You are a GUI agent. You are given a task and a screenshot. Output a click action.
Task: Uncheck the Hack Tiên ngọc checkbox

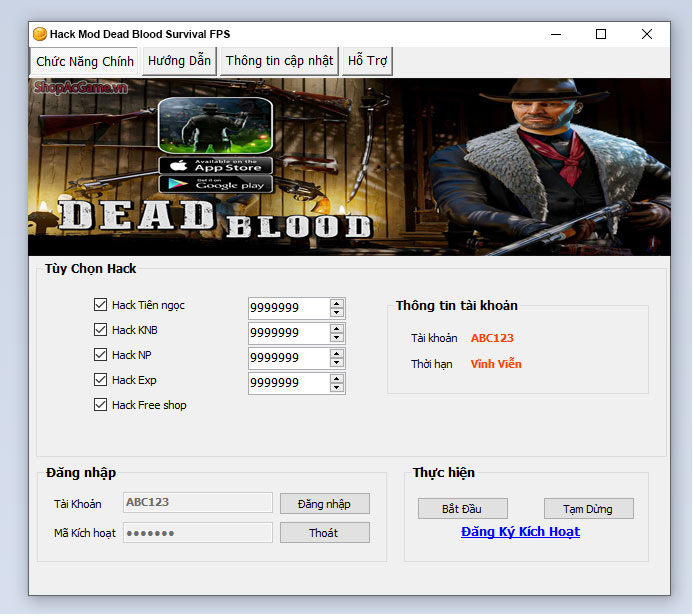(x=100, y=304)
